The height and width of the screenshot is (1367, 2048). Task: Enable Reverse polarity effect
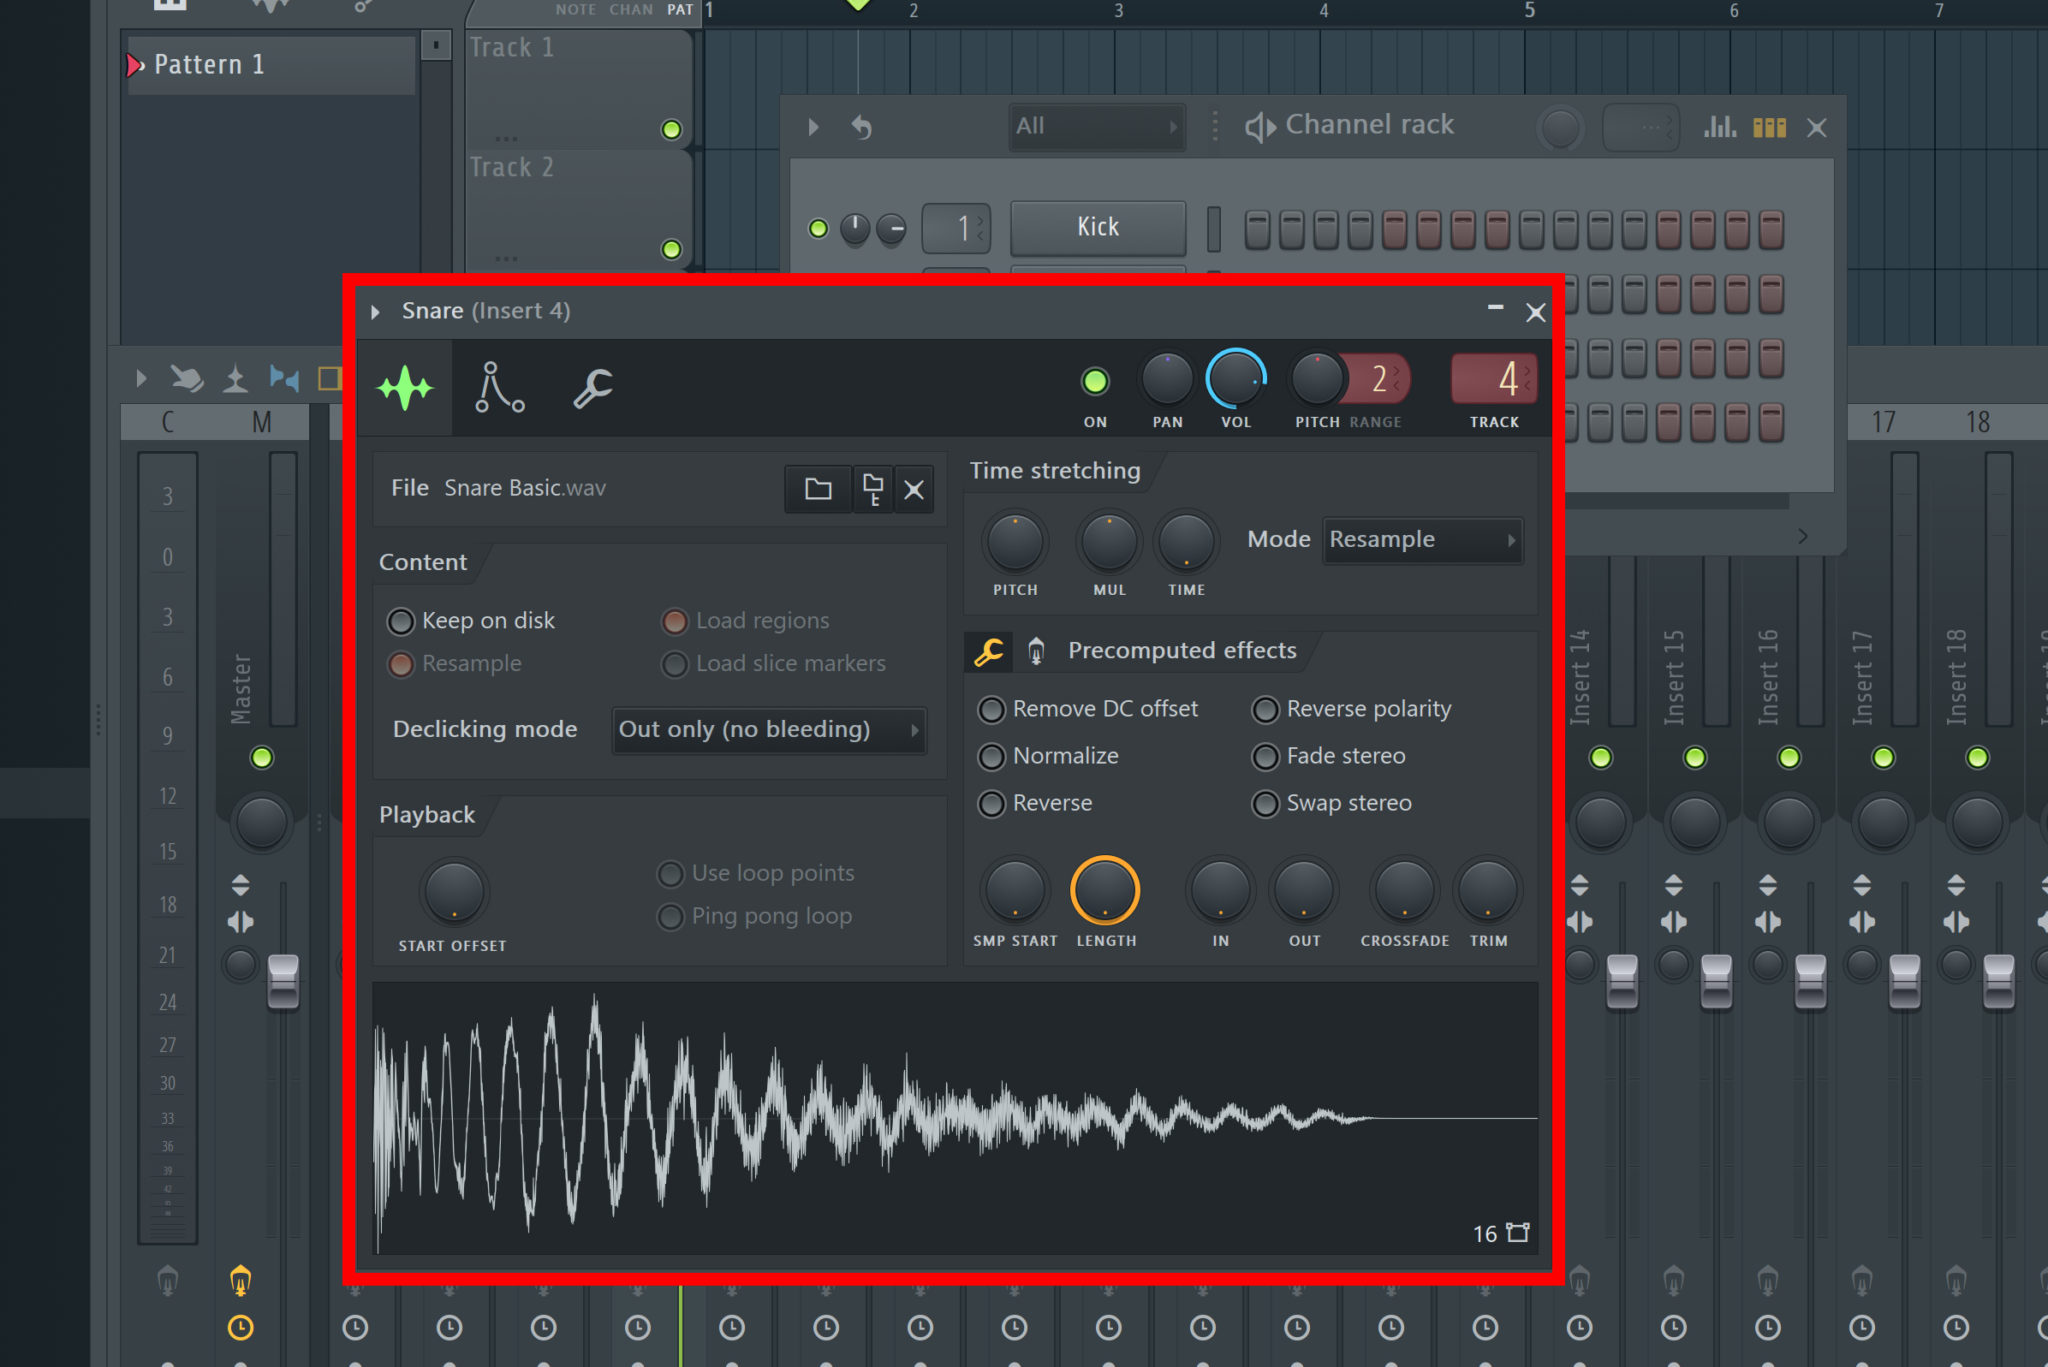click(1265, 710)
